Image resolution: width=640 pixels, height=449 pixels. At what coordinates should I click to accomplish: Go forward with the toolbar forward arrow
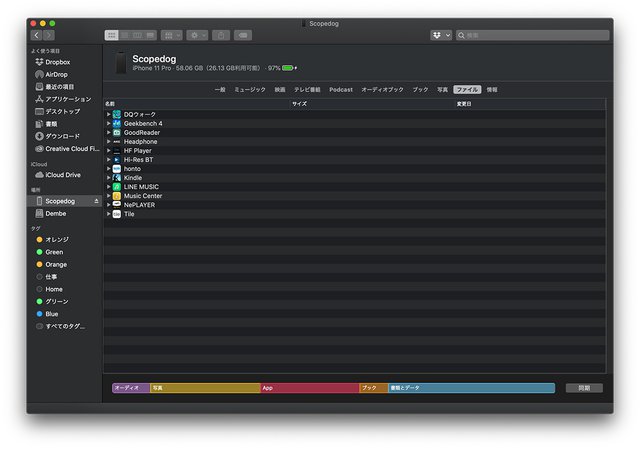point(49,35)
